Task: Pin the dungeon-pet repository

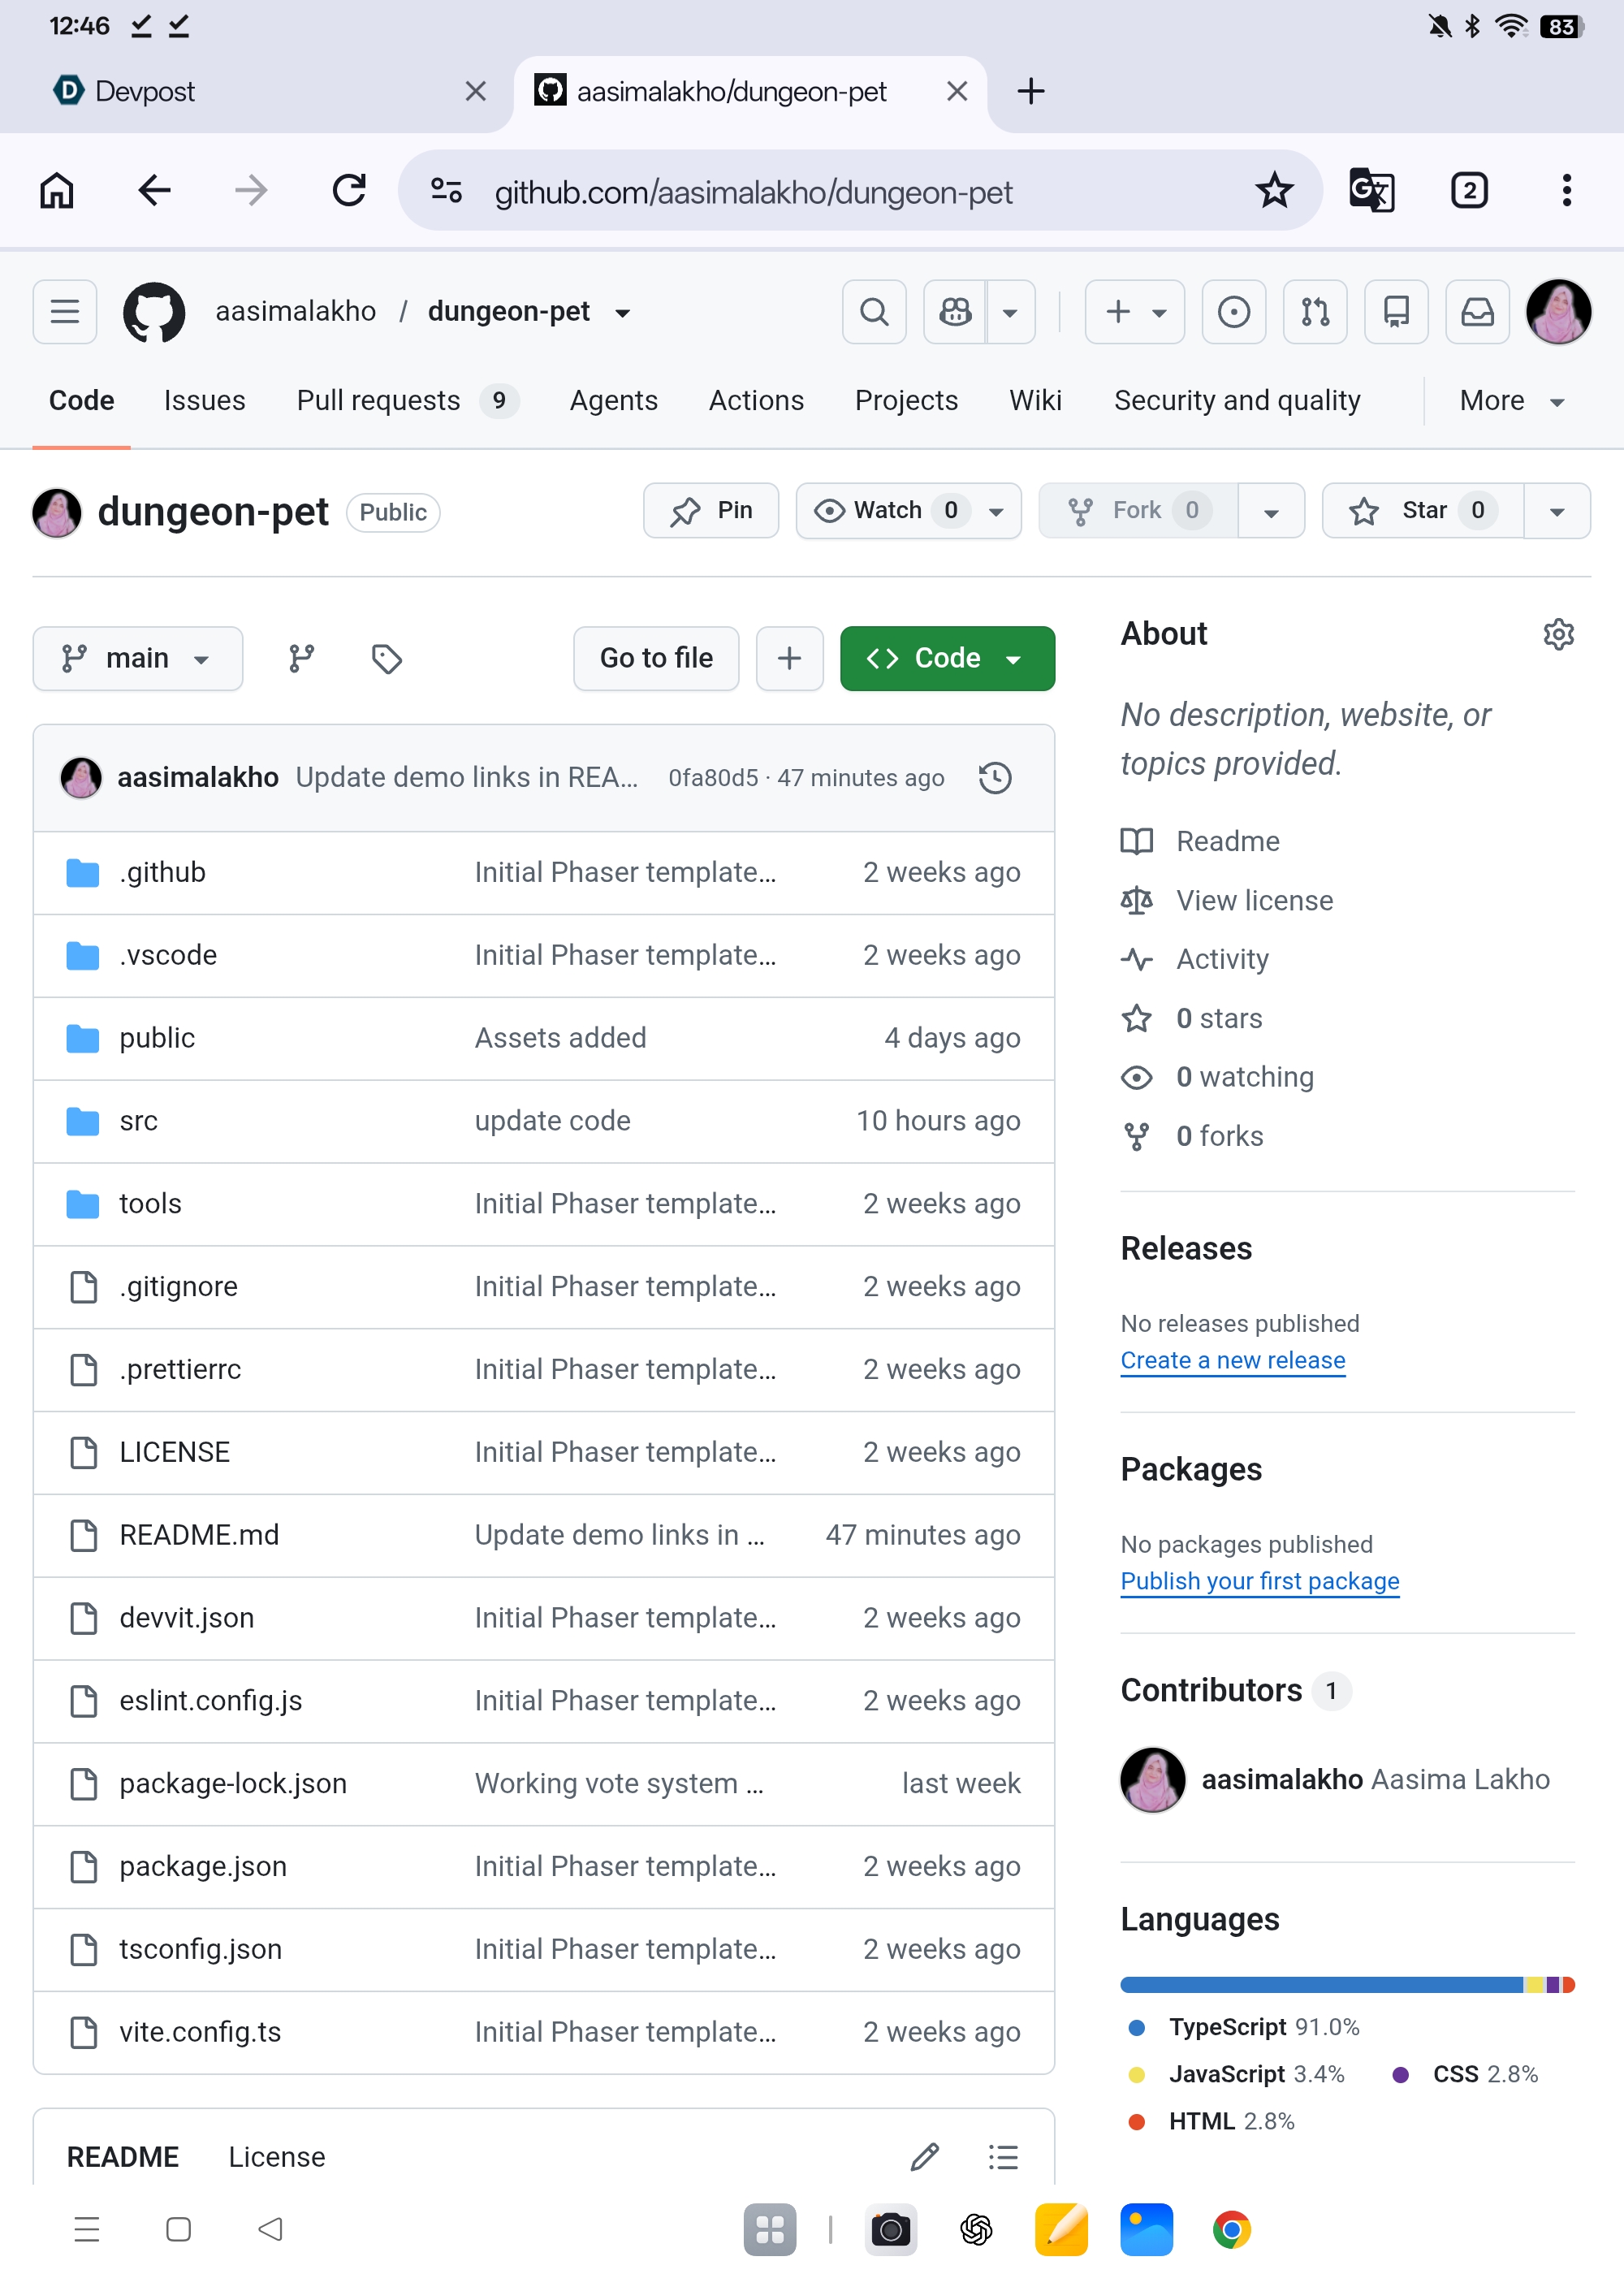Action: click(711, 511)
